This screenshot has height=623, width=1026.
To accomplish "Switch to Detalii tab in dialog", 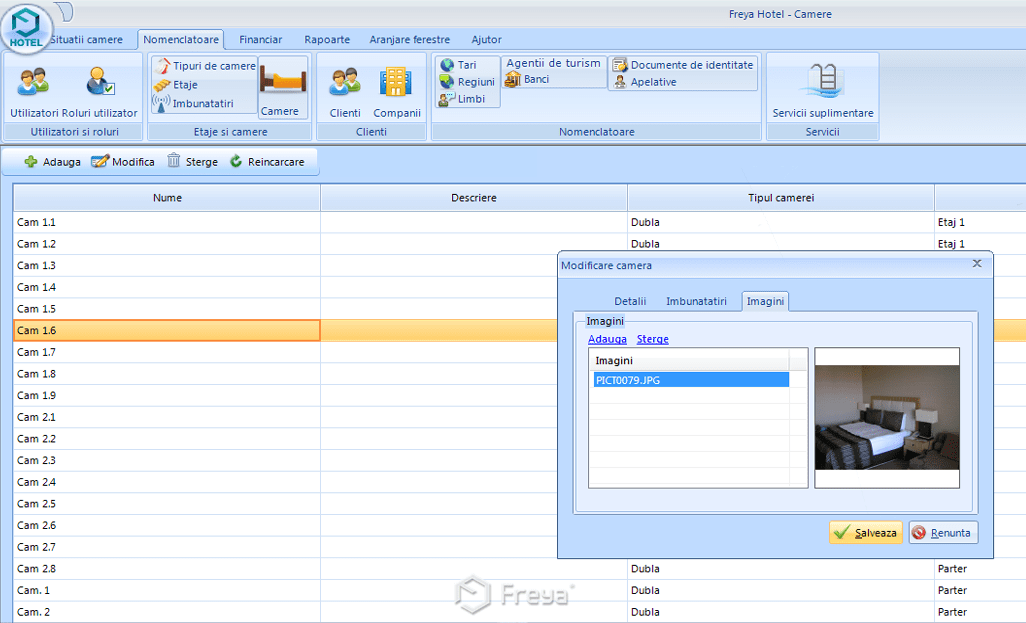I will tap(630, 301).
